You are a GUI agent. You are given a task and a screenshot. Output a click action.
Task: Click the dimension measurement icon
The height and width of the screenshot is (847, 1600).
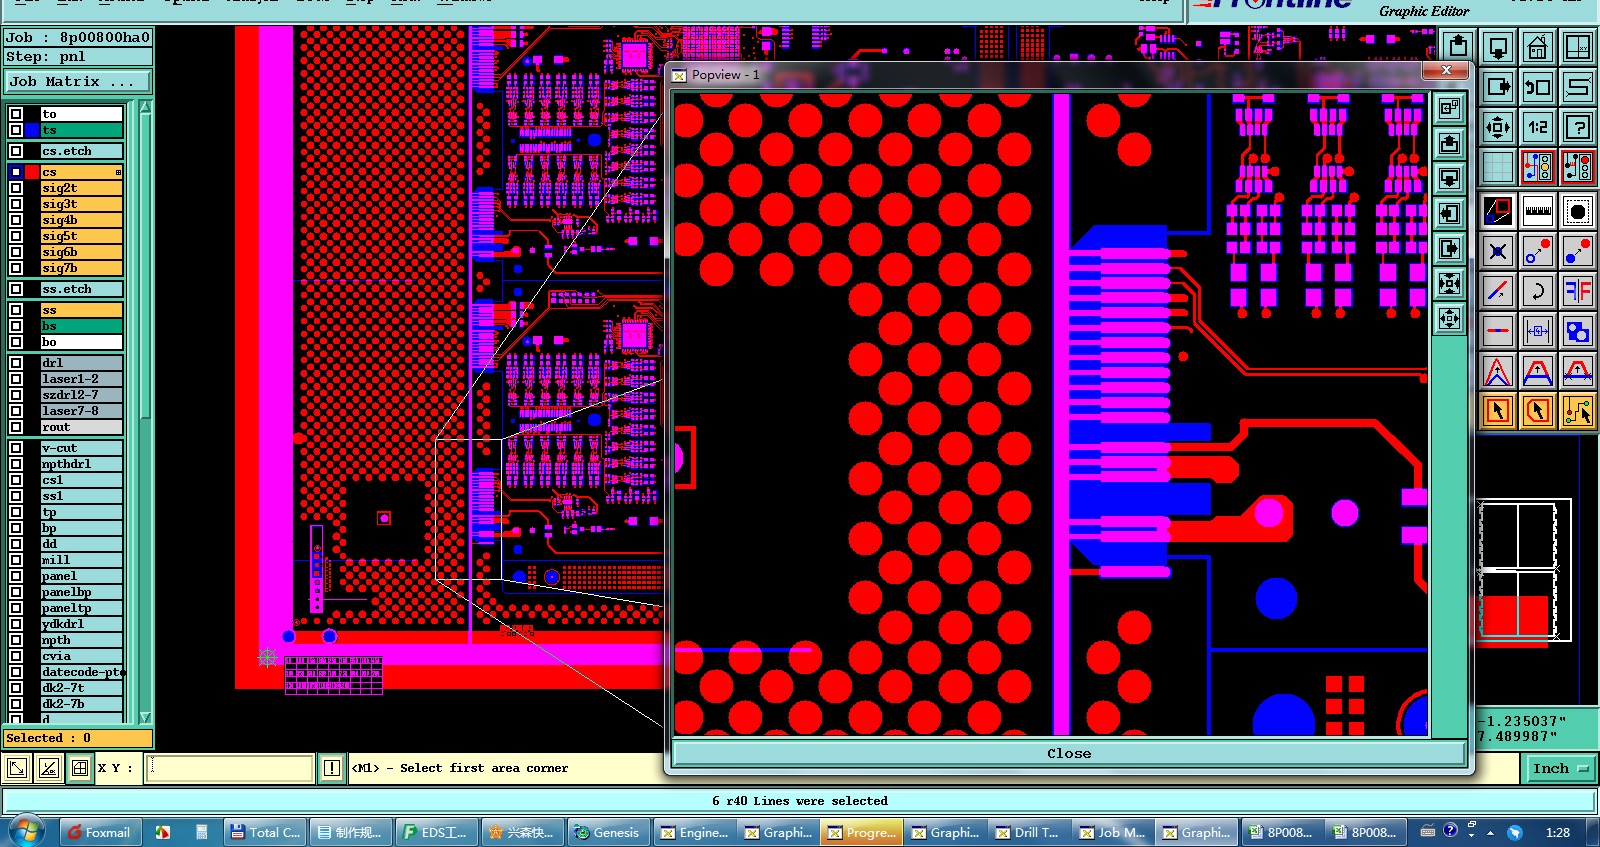(1538, 331)
